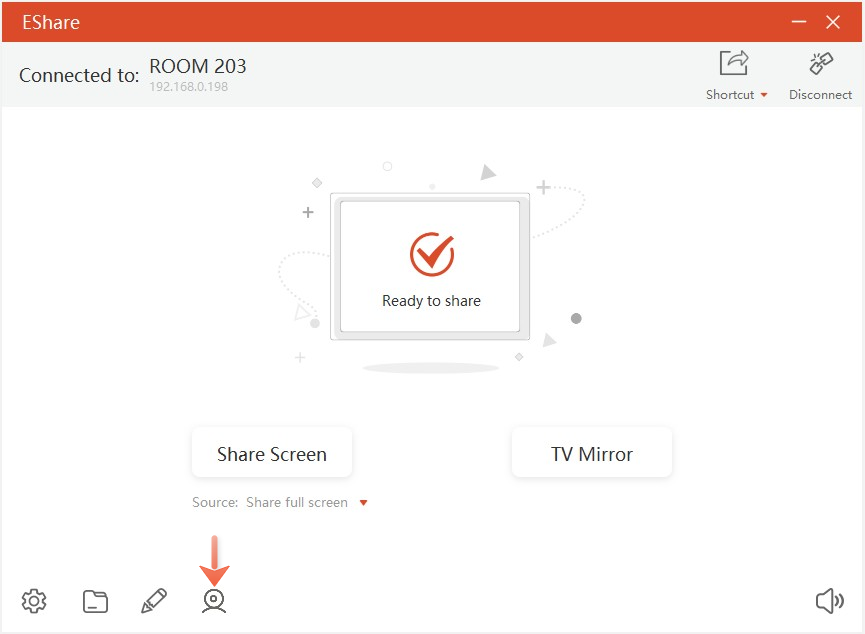This screenshot has height=634, width=865.
Task: Click the Shortcut text label
Action: tap(730, 95)
